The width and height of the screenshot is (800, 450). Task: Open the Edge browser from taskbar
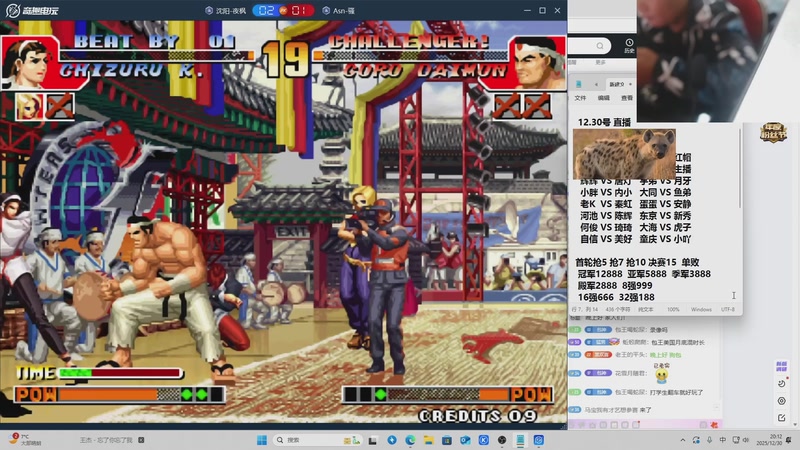click(410, 440)
